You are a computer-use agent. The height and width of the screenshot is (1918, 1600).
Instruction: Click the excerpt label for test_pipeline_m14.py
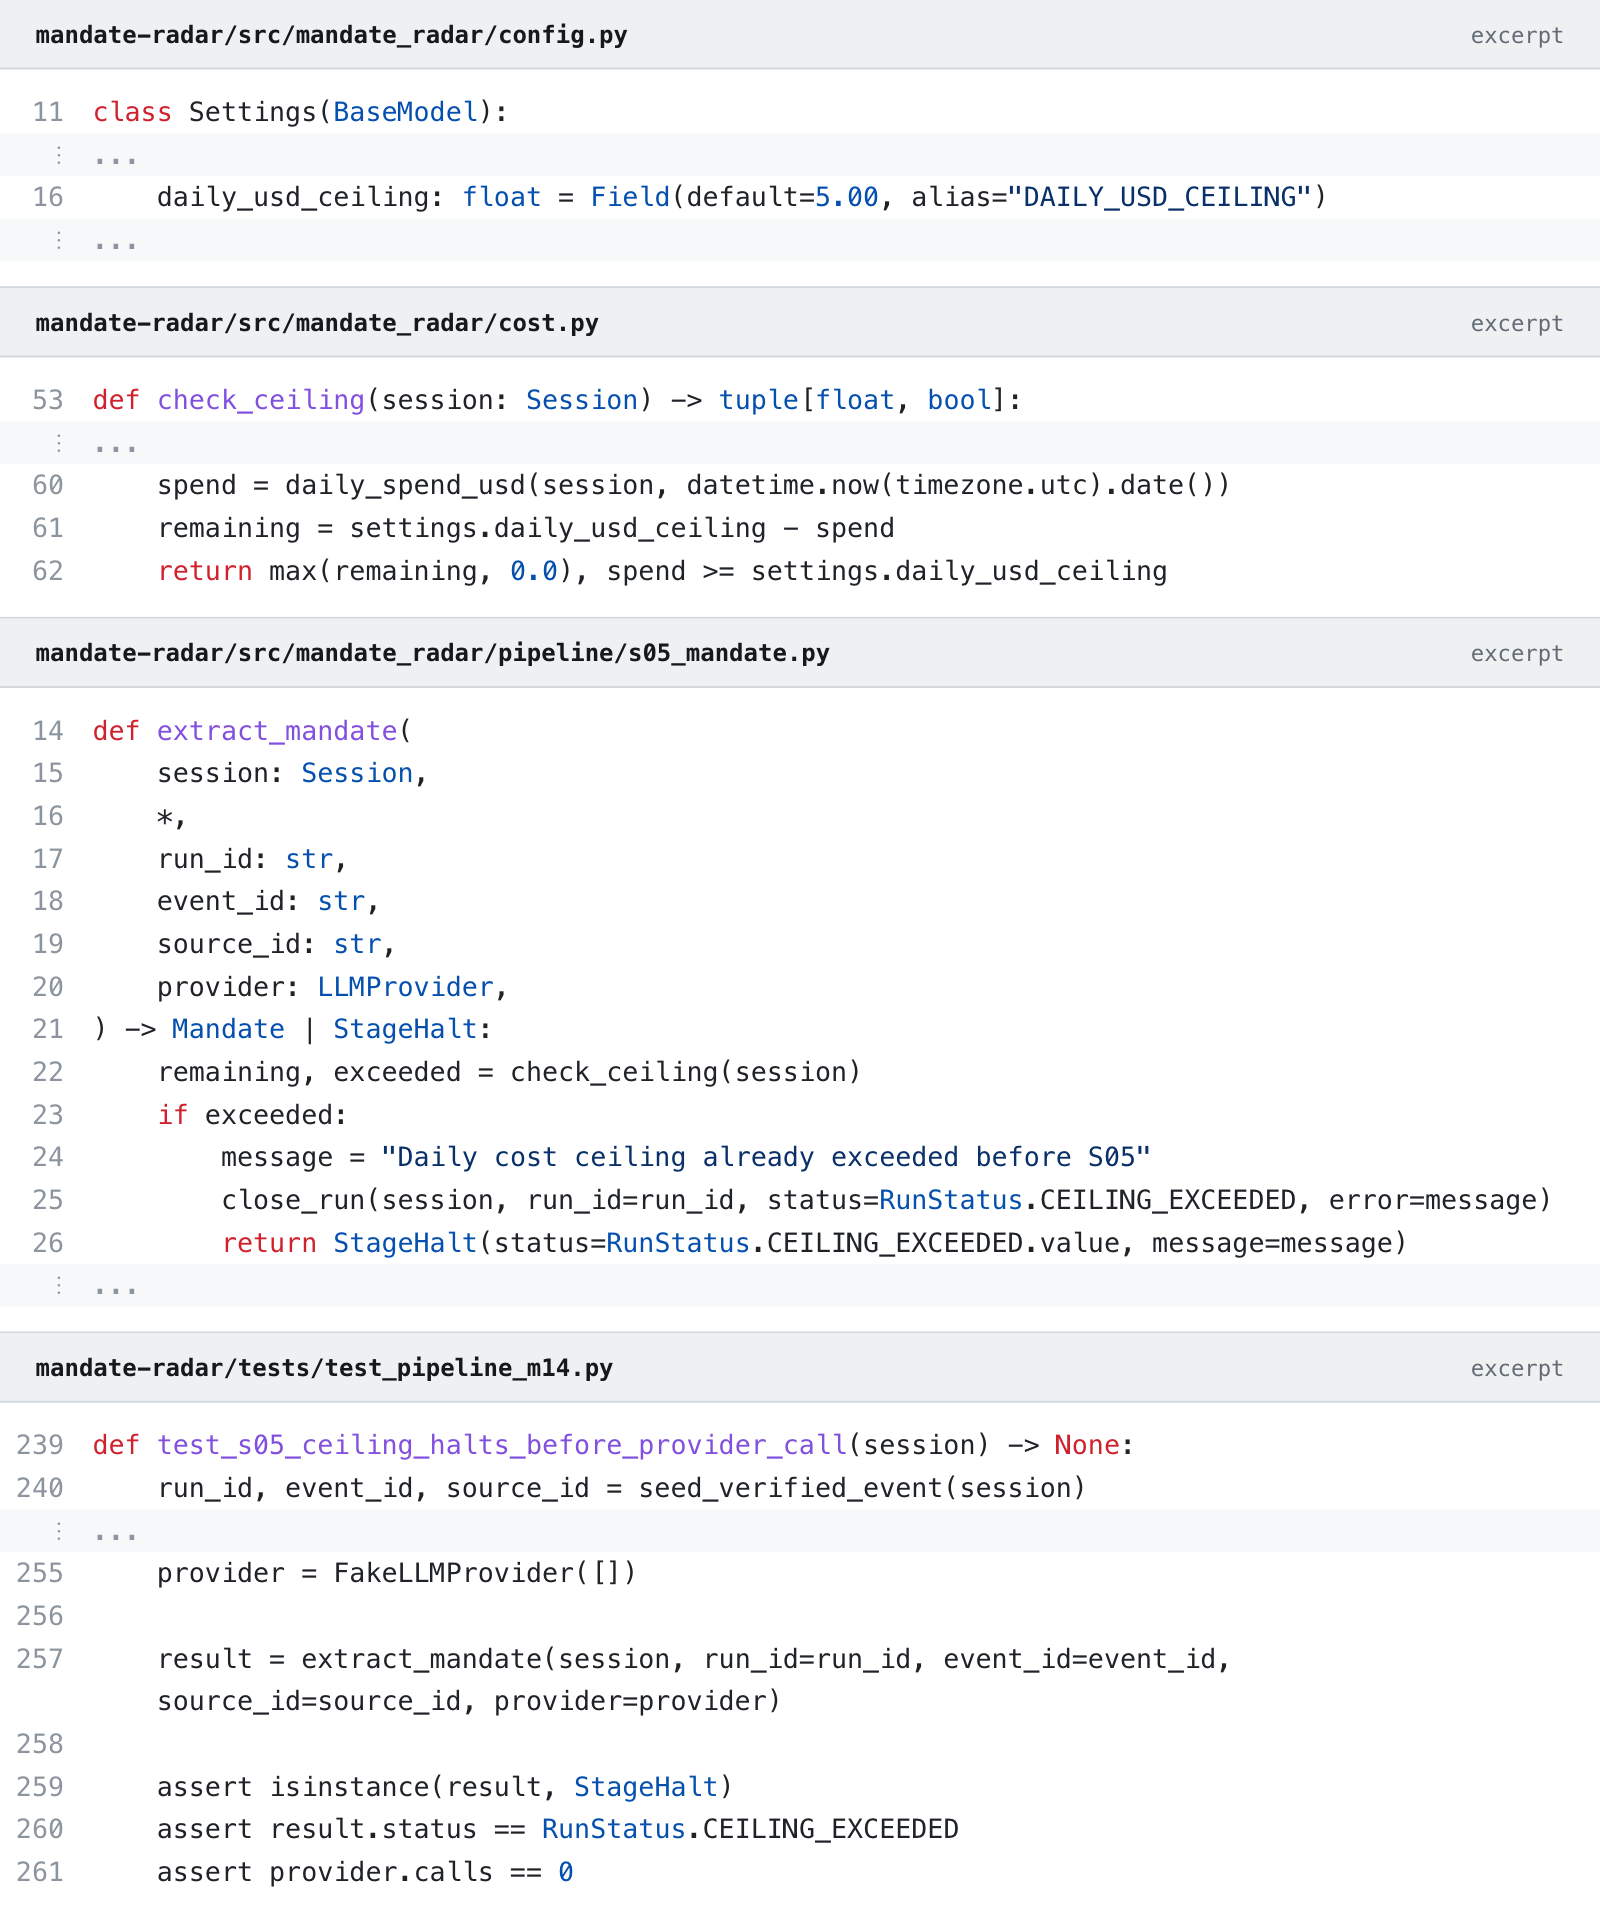pyautogui.click(x=1516, y=1368)
